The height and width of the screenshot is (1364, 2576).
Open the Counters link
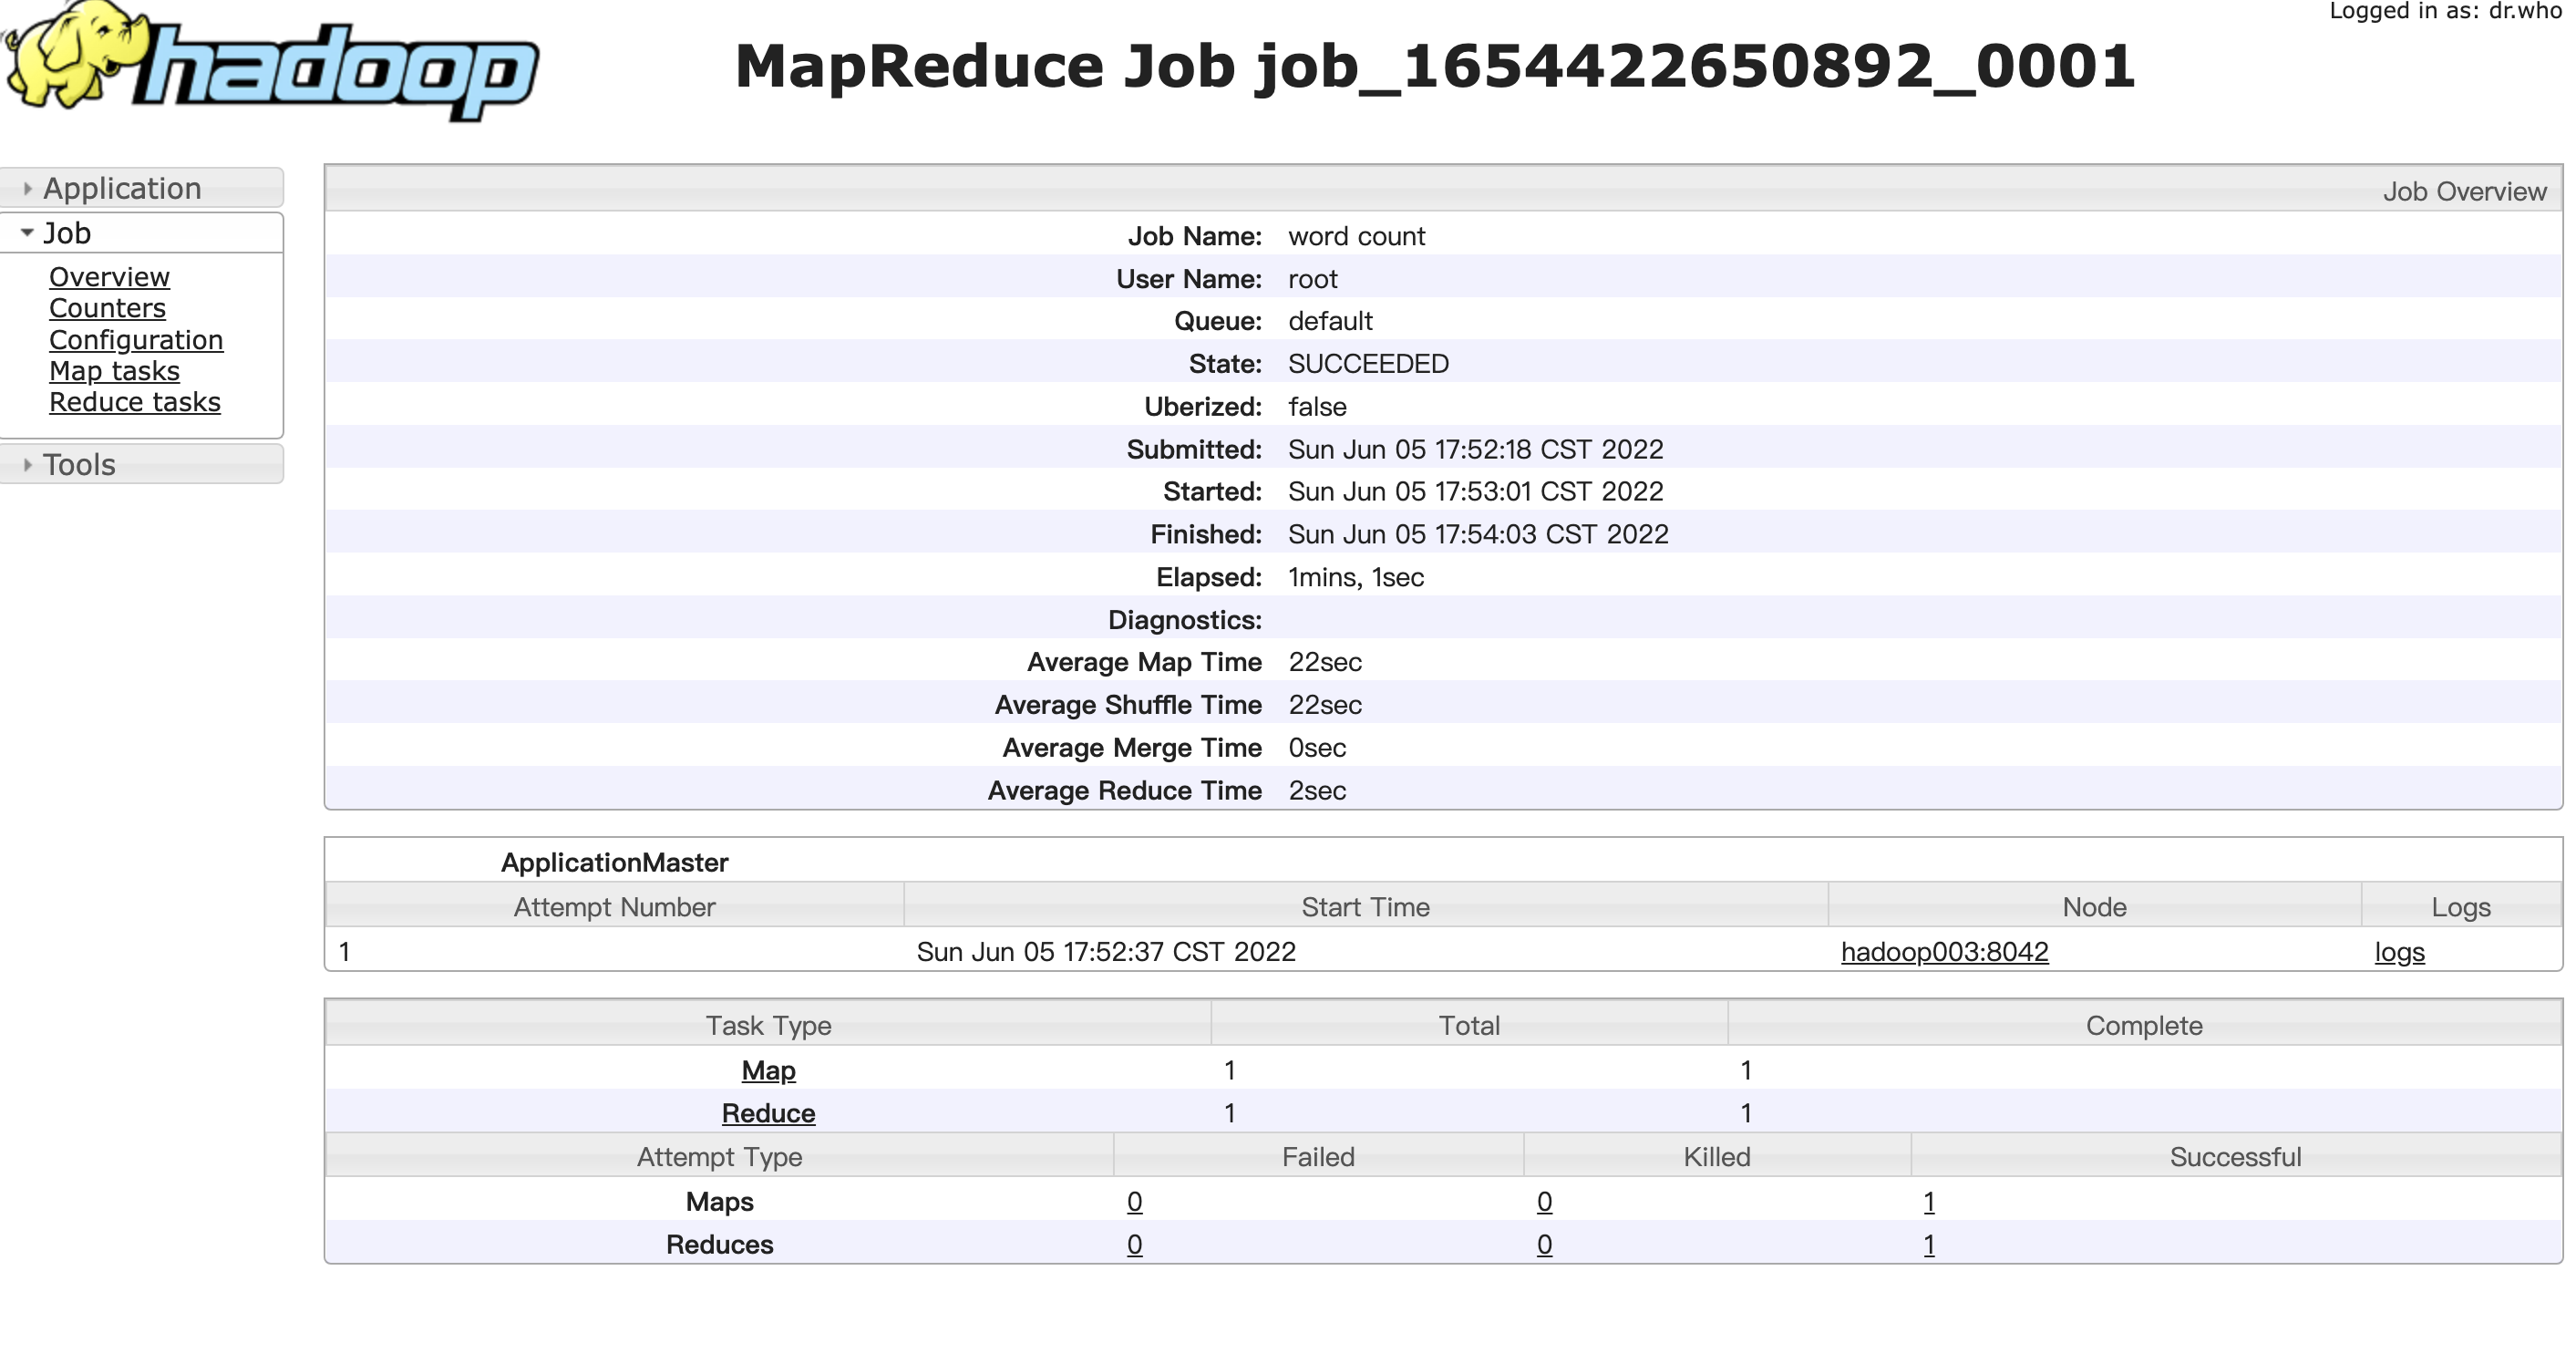click(x=107, y=308)
